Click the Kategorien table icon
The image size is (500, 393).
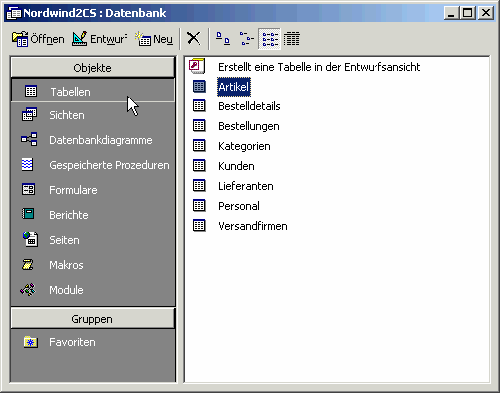click(199, 146)
